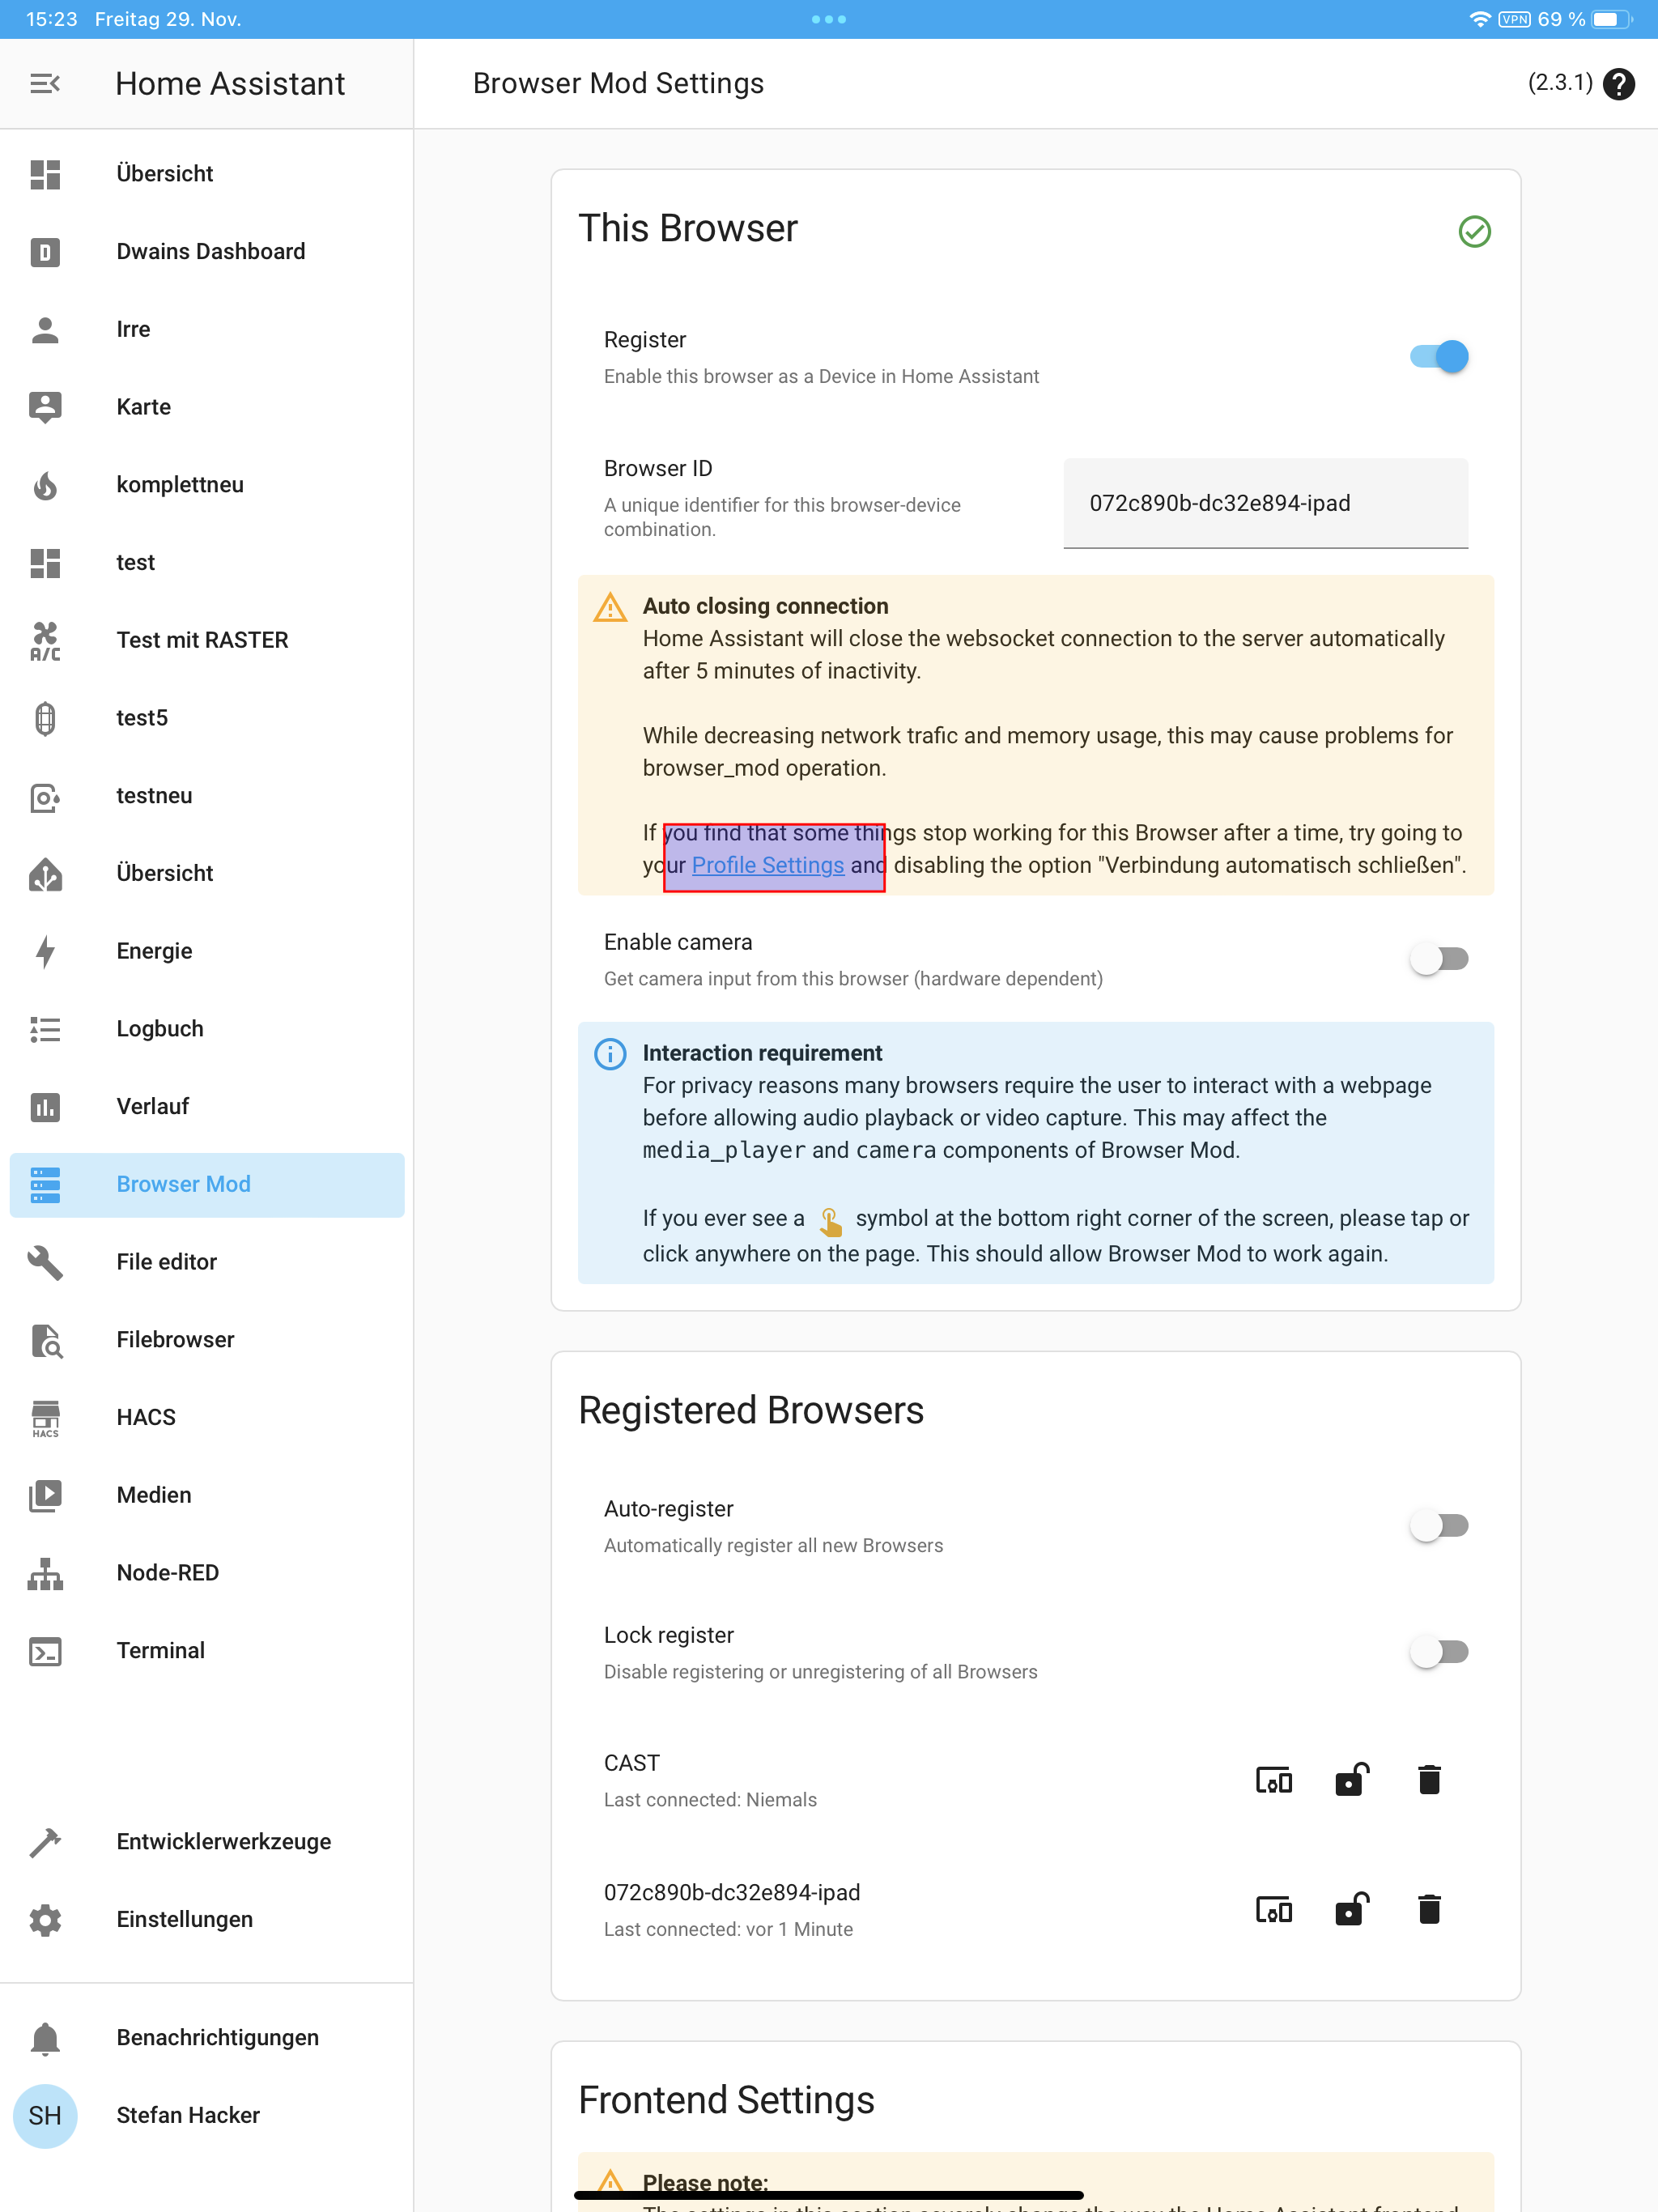The width and height of the screenshot is (1658, 2212).
Task: Open Benachrichtigungen via the bell icon
Action: click(45, 2037)
